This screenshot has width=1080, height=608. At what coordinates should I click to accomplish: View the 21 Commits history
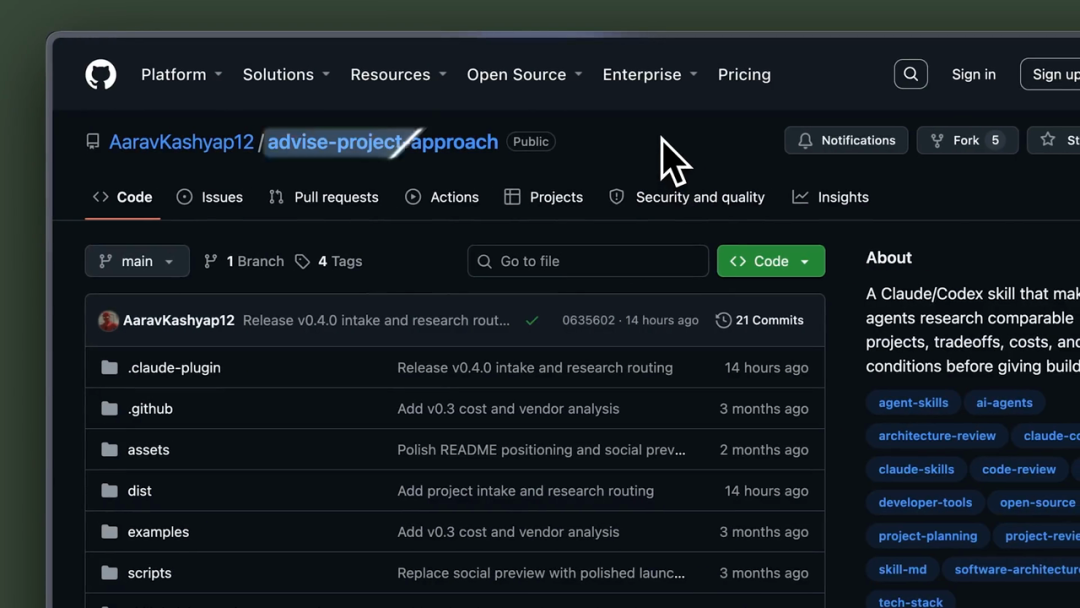coord(760,320)
